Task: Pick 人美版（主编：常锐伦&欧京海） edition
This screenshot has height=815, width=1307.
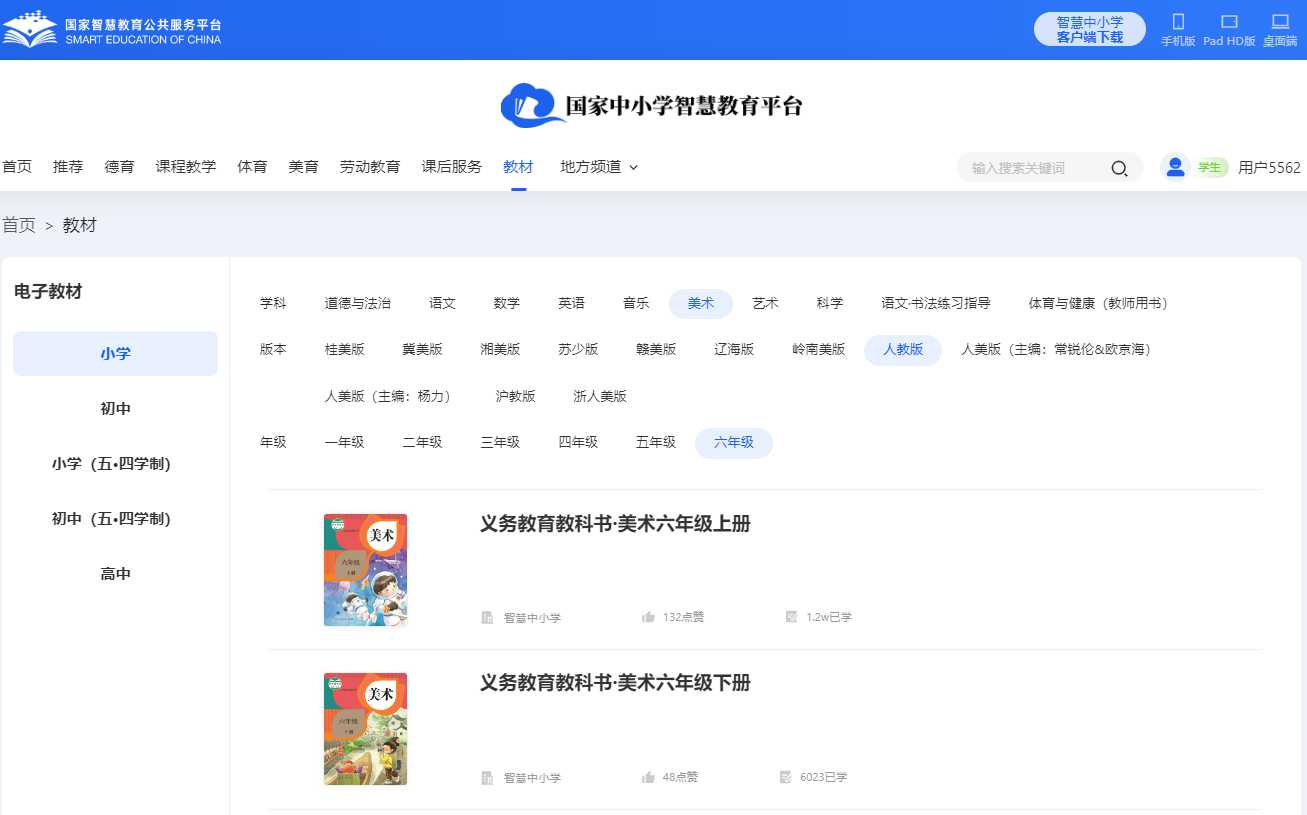Action: click(1059, 350)
